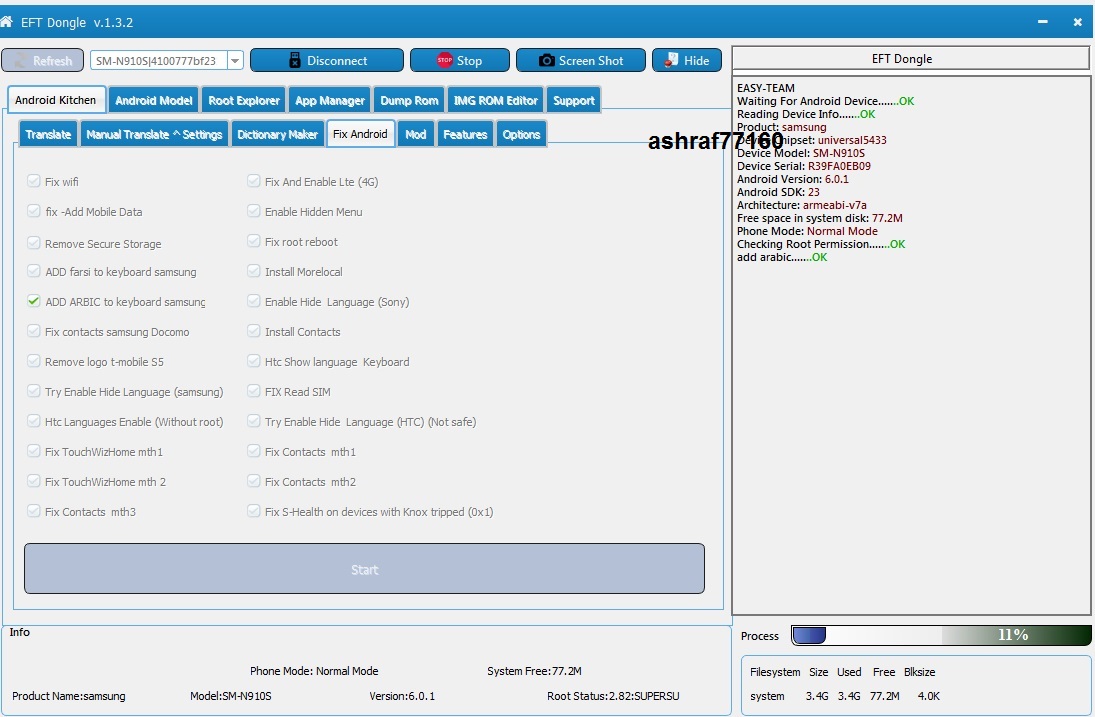Image resolution: width=1095 pixels, height=717 pixels.
Task: Toggle Fix Contacts mth1 checkbox
Action: click(x=253, y=451)
